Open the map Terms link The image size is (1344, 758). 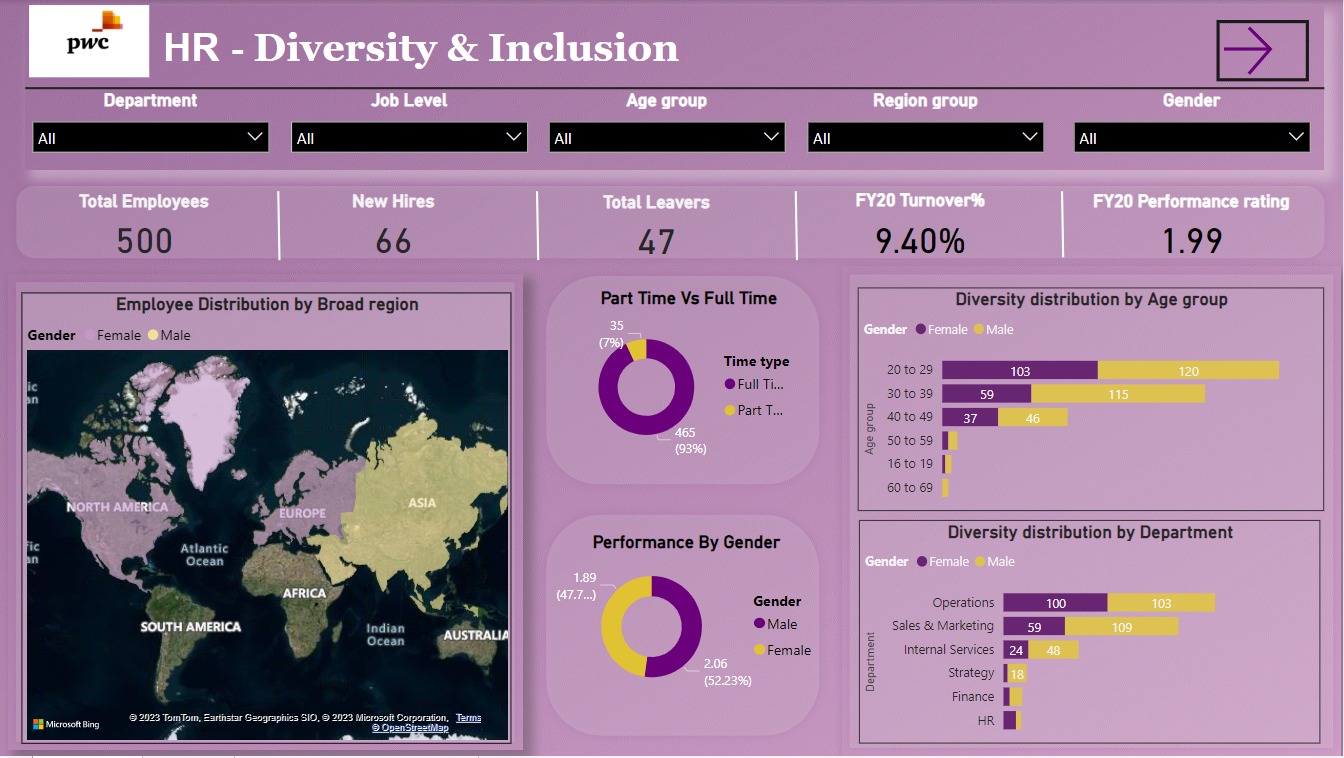(468, 718)
